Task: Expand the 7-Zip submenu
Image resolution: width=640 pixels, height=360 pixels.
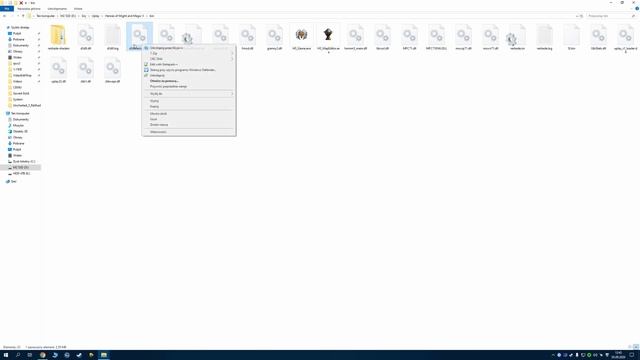Action: pyautogui.click(x=189, y=53)
